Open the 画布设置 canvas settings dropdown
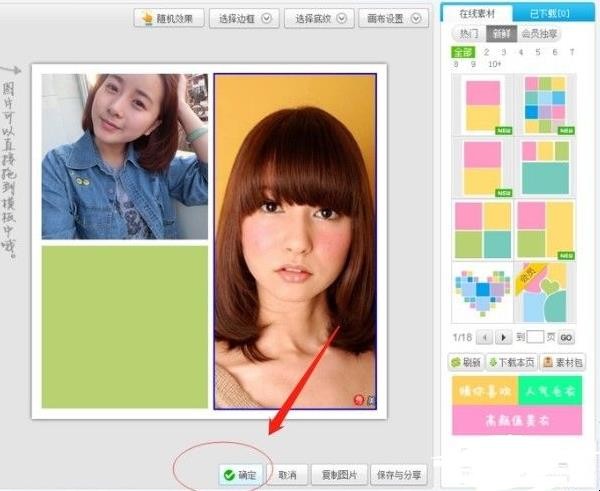 tap(393, 18)
